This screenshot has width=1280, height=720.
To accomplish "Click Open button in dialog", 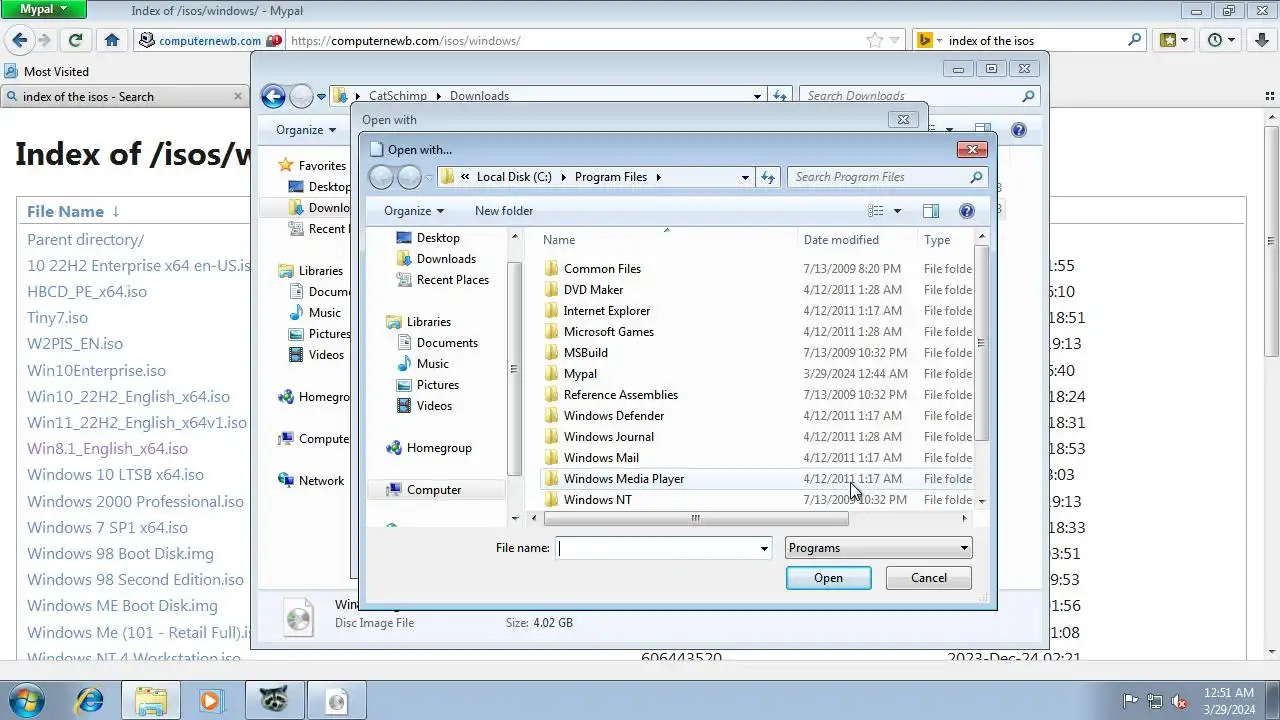I will pos(828,578).
